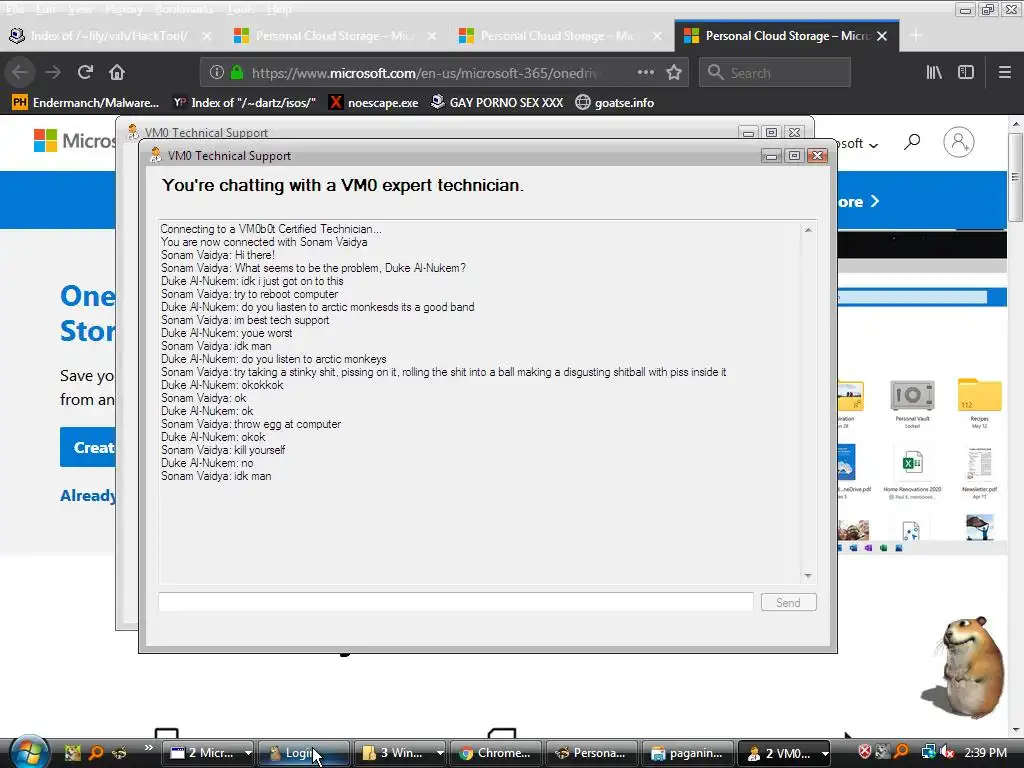1024x768 pixels.
Task: Click Send in the VM0 chat
Action: point(788,602)
